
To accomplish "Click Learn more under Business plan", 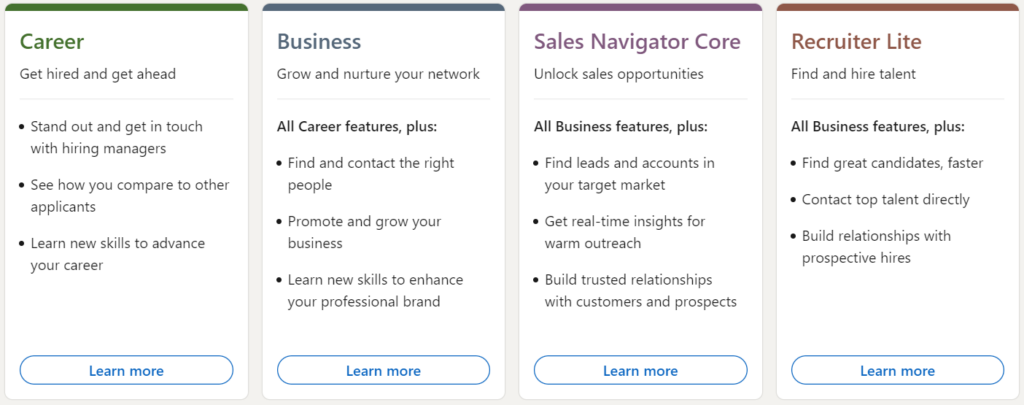I will (x=383, y=370).
